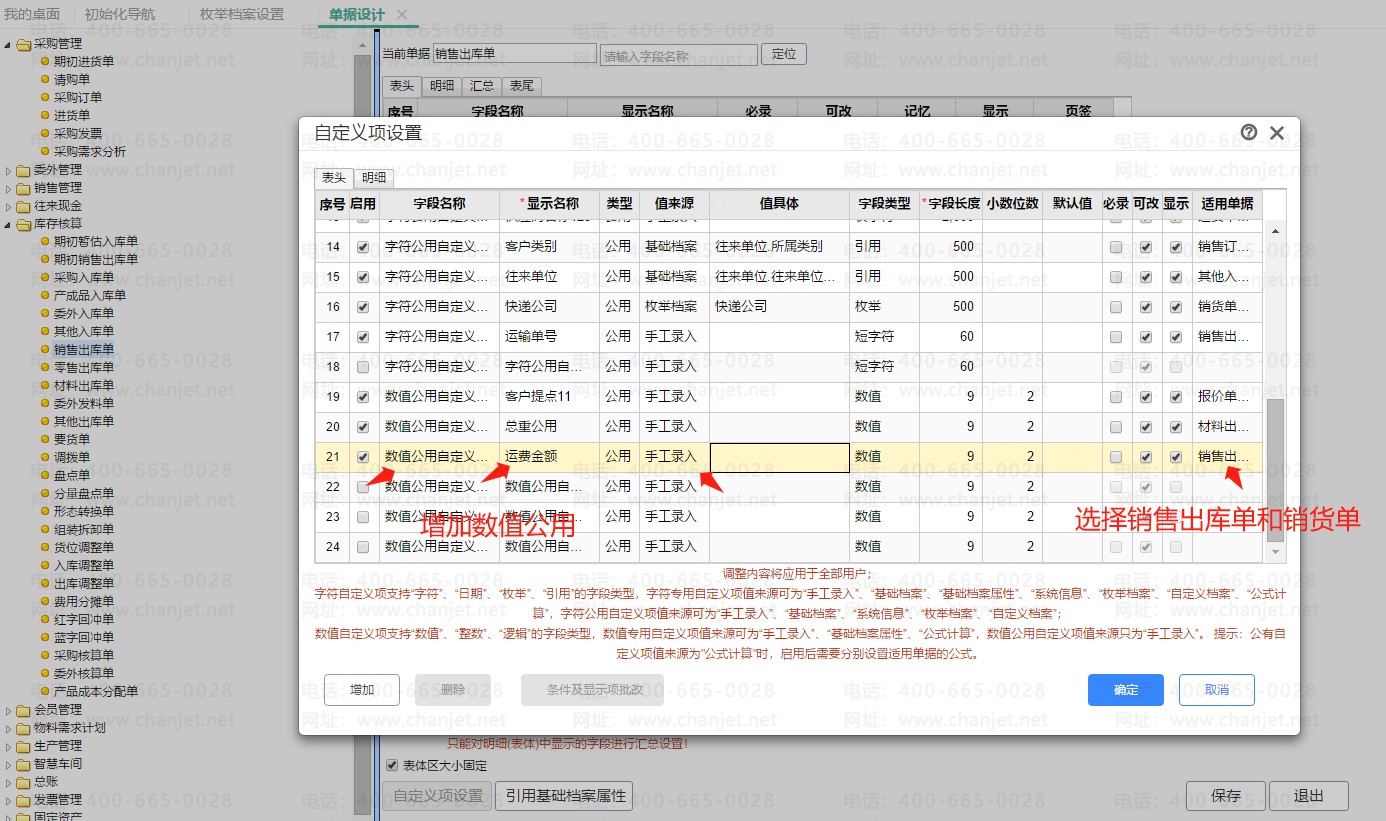Click the folder icon beside 往来现金
This screenshot has height=821, width=1386.
click(x=23, y=206)
